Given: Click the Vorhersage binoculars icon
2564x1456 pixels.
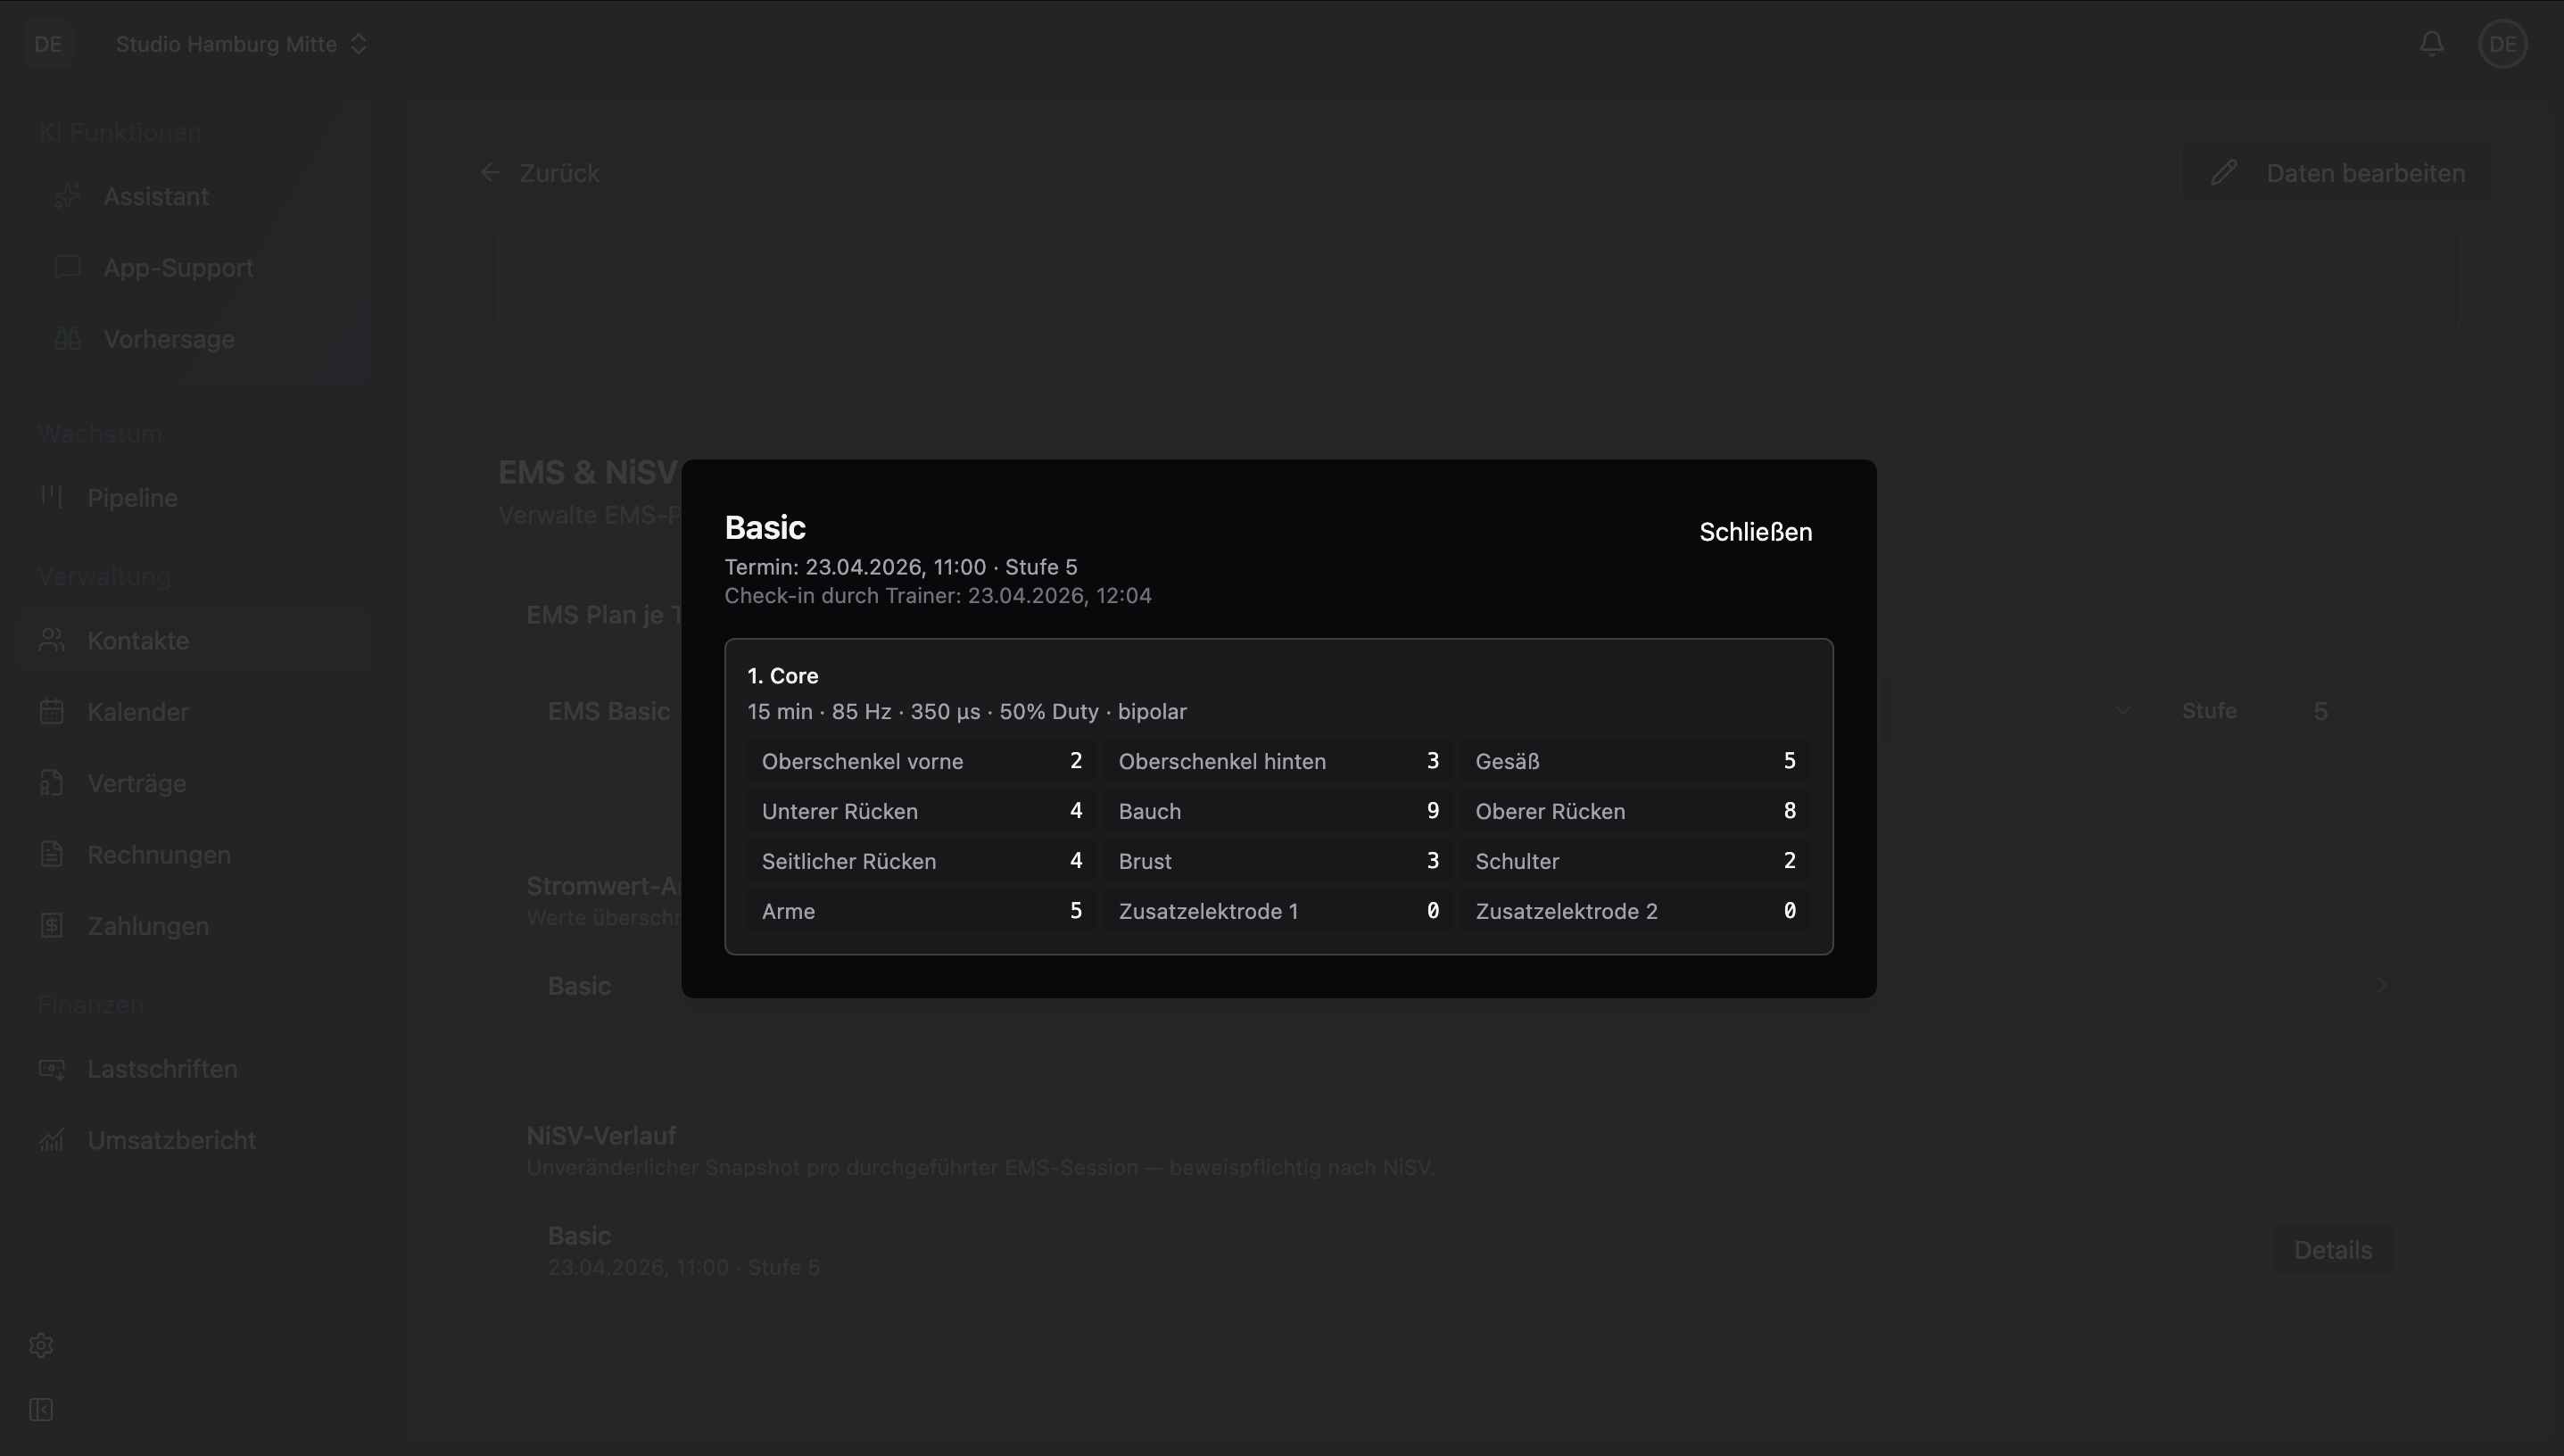Looking at the screenshot, I should [x=67, y=339].
